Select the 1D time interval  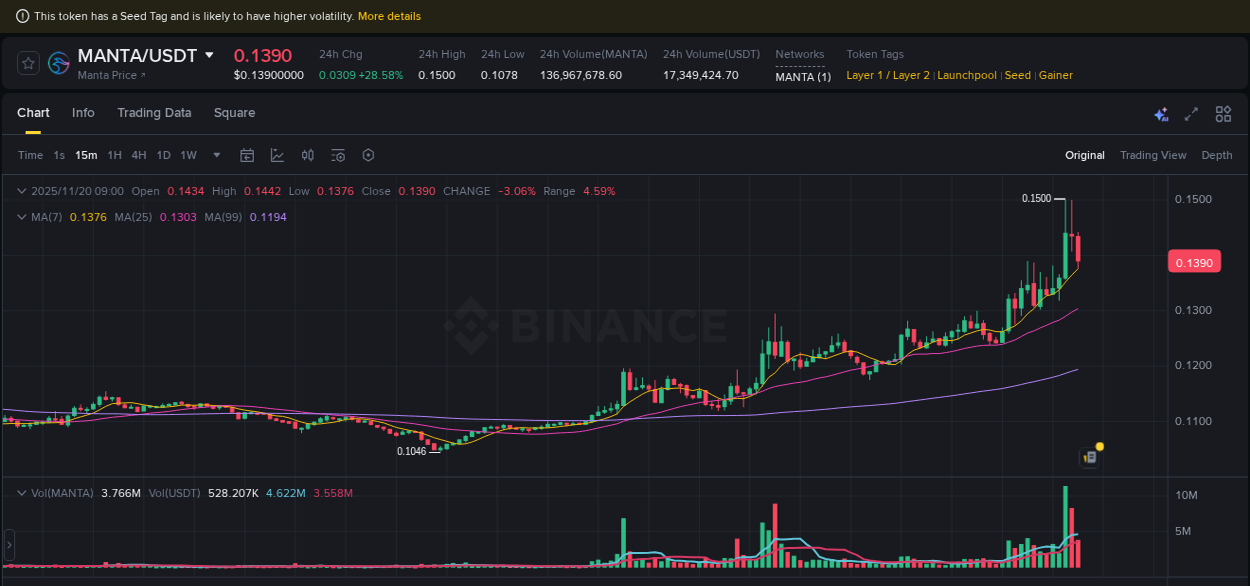[x=163, y=155]
